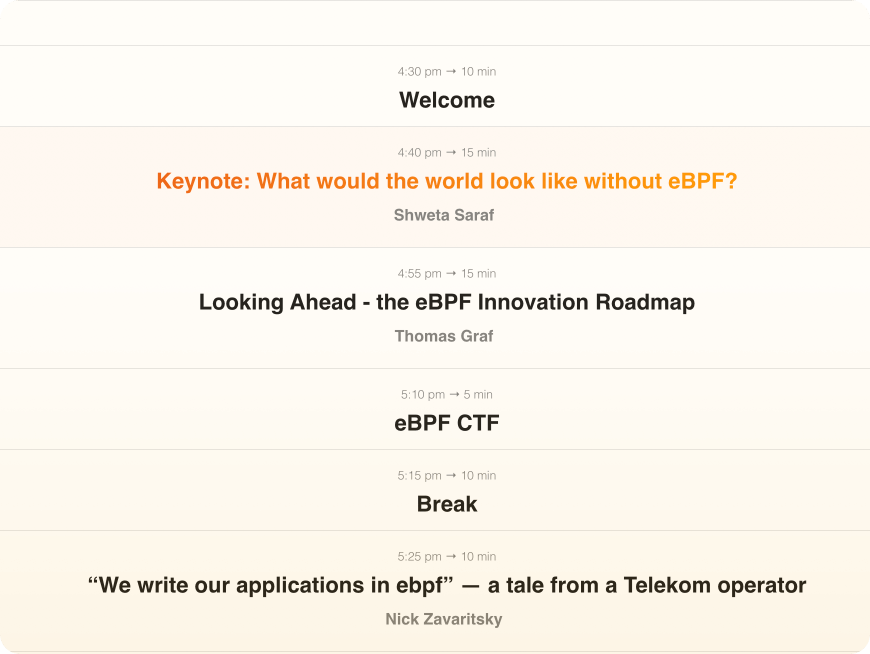Viewport: 870px width, 654px height.
Task: Click the 5:25 pm 10 min label
Action: (447, 556)
